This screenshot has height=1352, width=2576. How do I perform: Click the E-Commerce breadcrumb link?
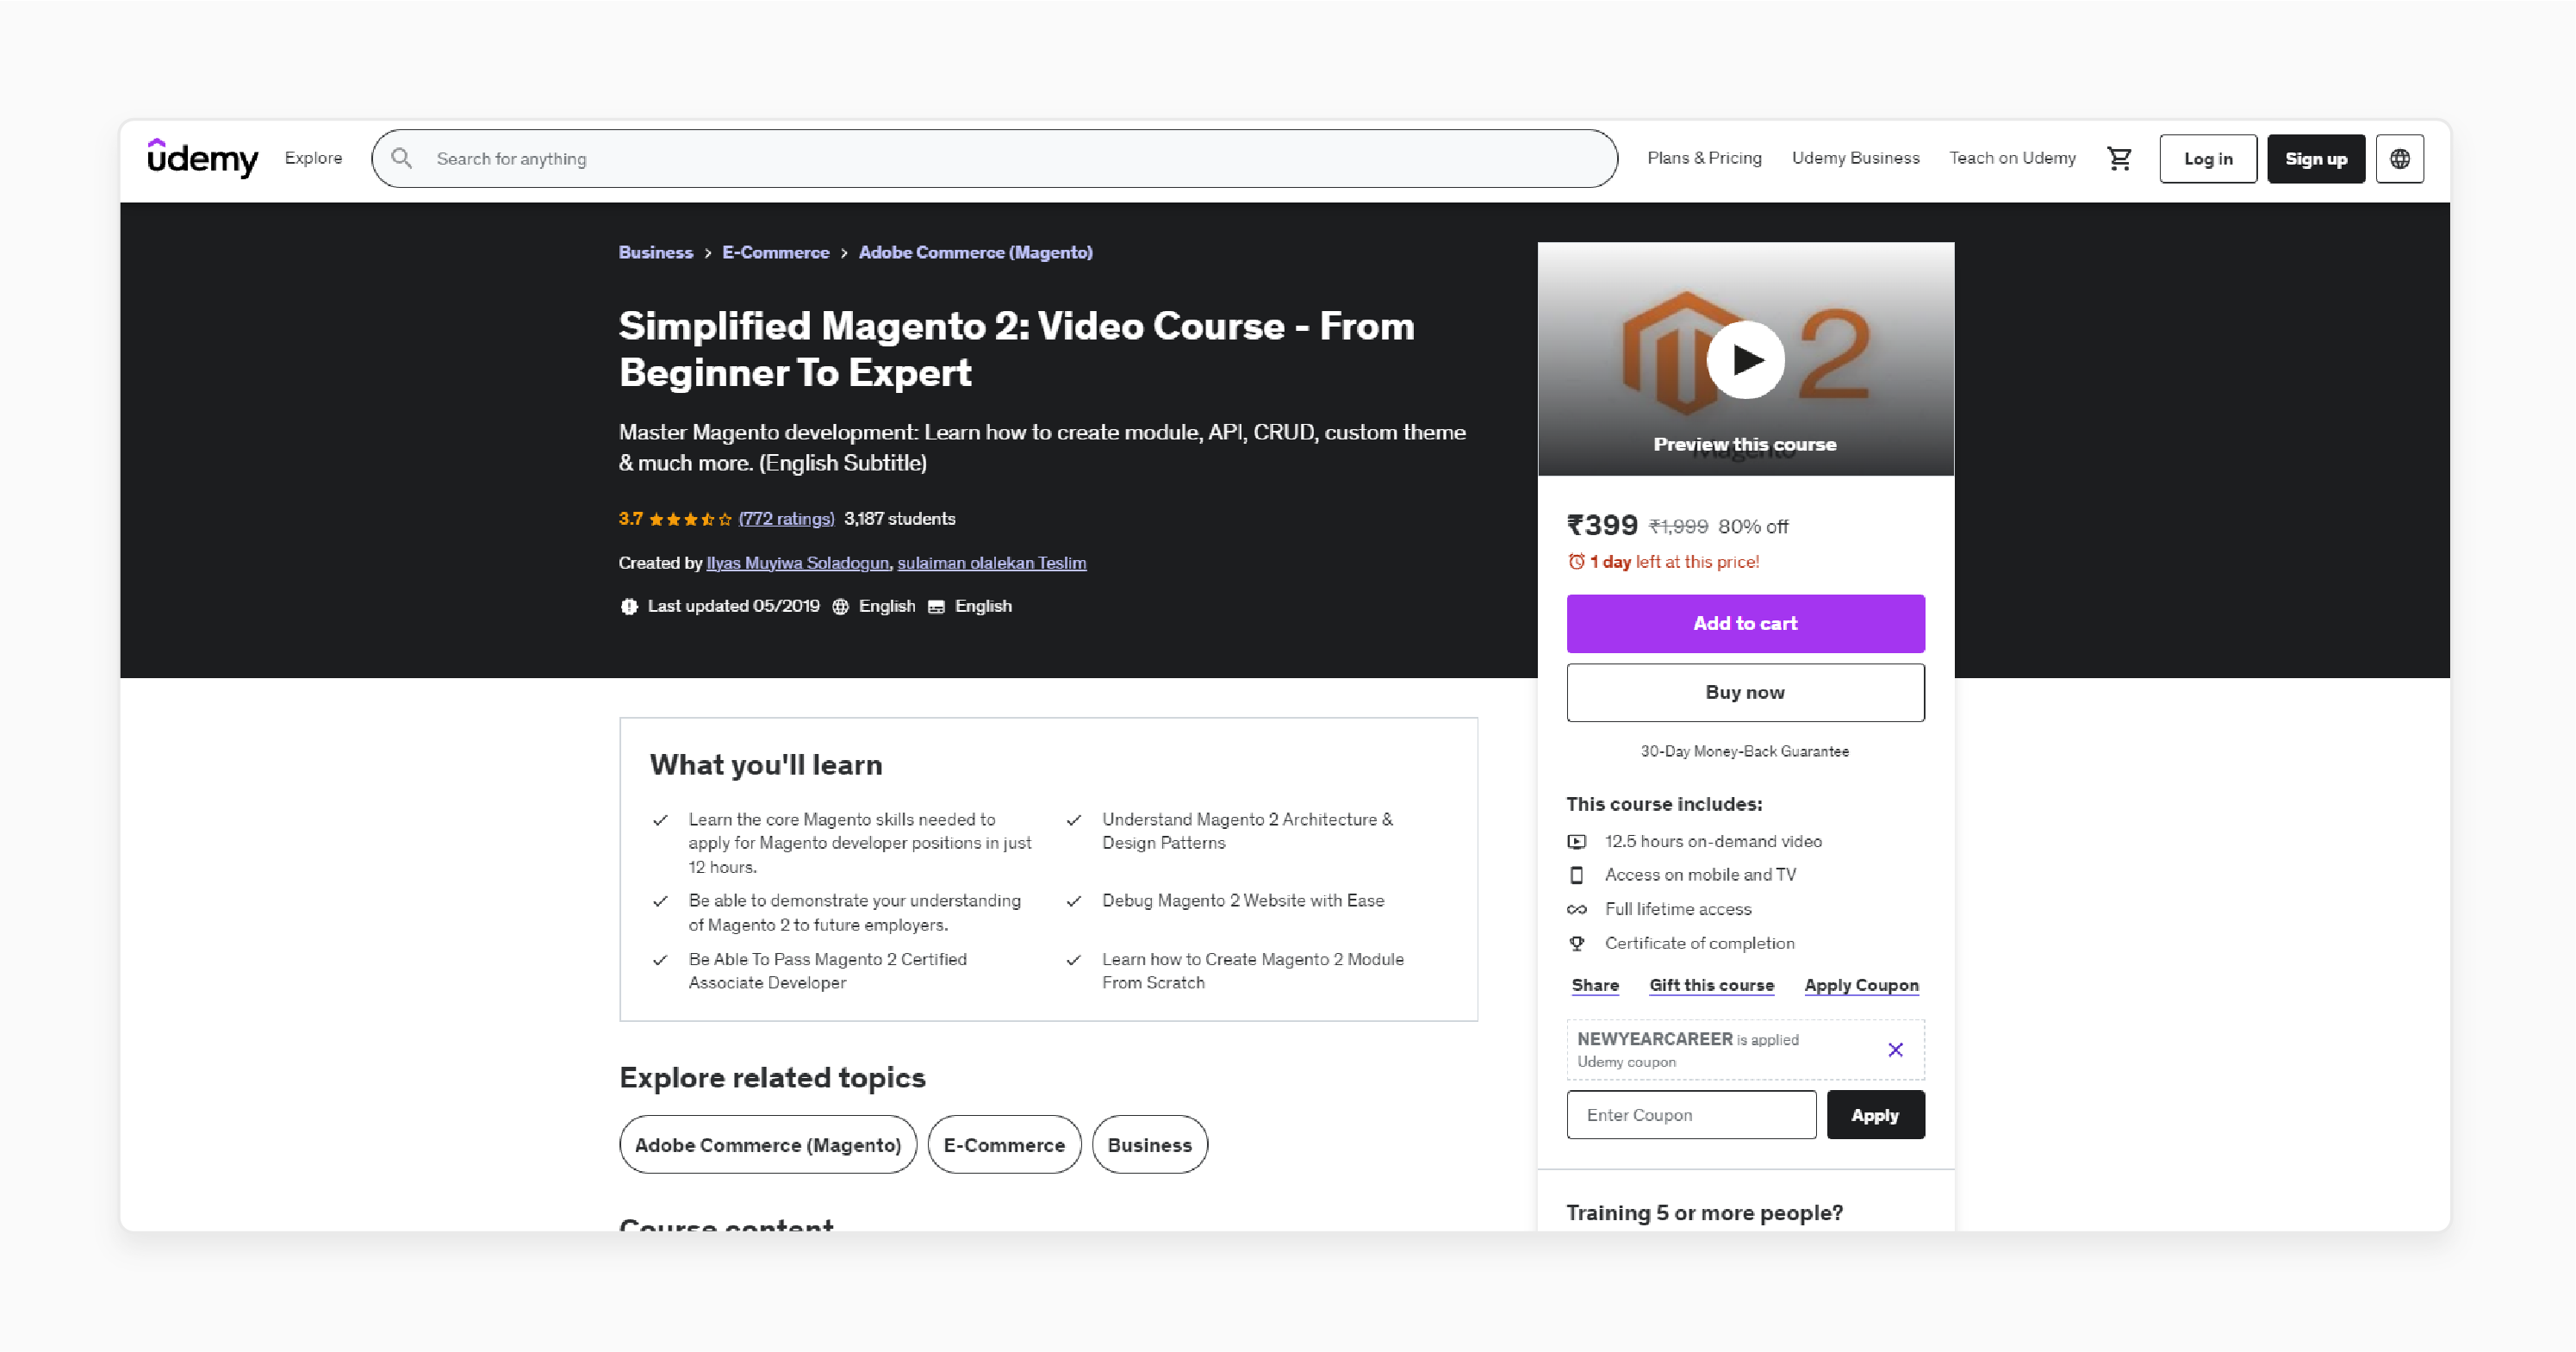pyautogui.click(x=777, y=251)
